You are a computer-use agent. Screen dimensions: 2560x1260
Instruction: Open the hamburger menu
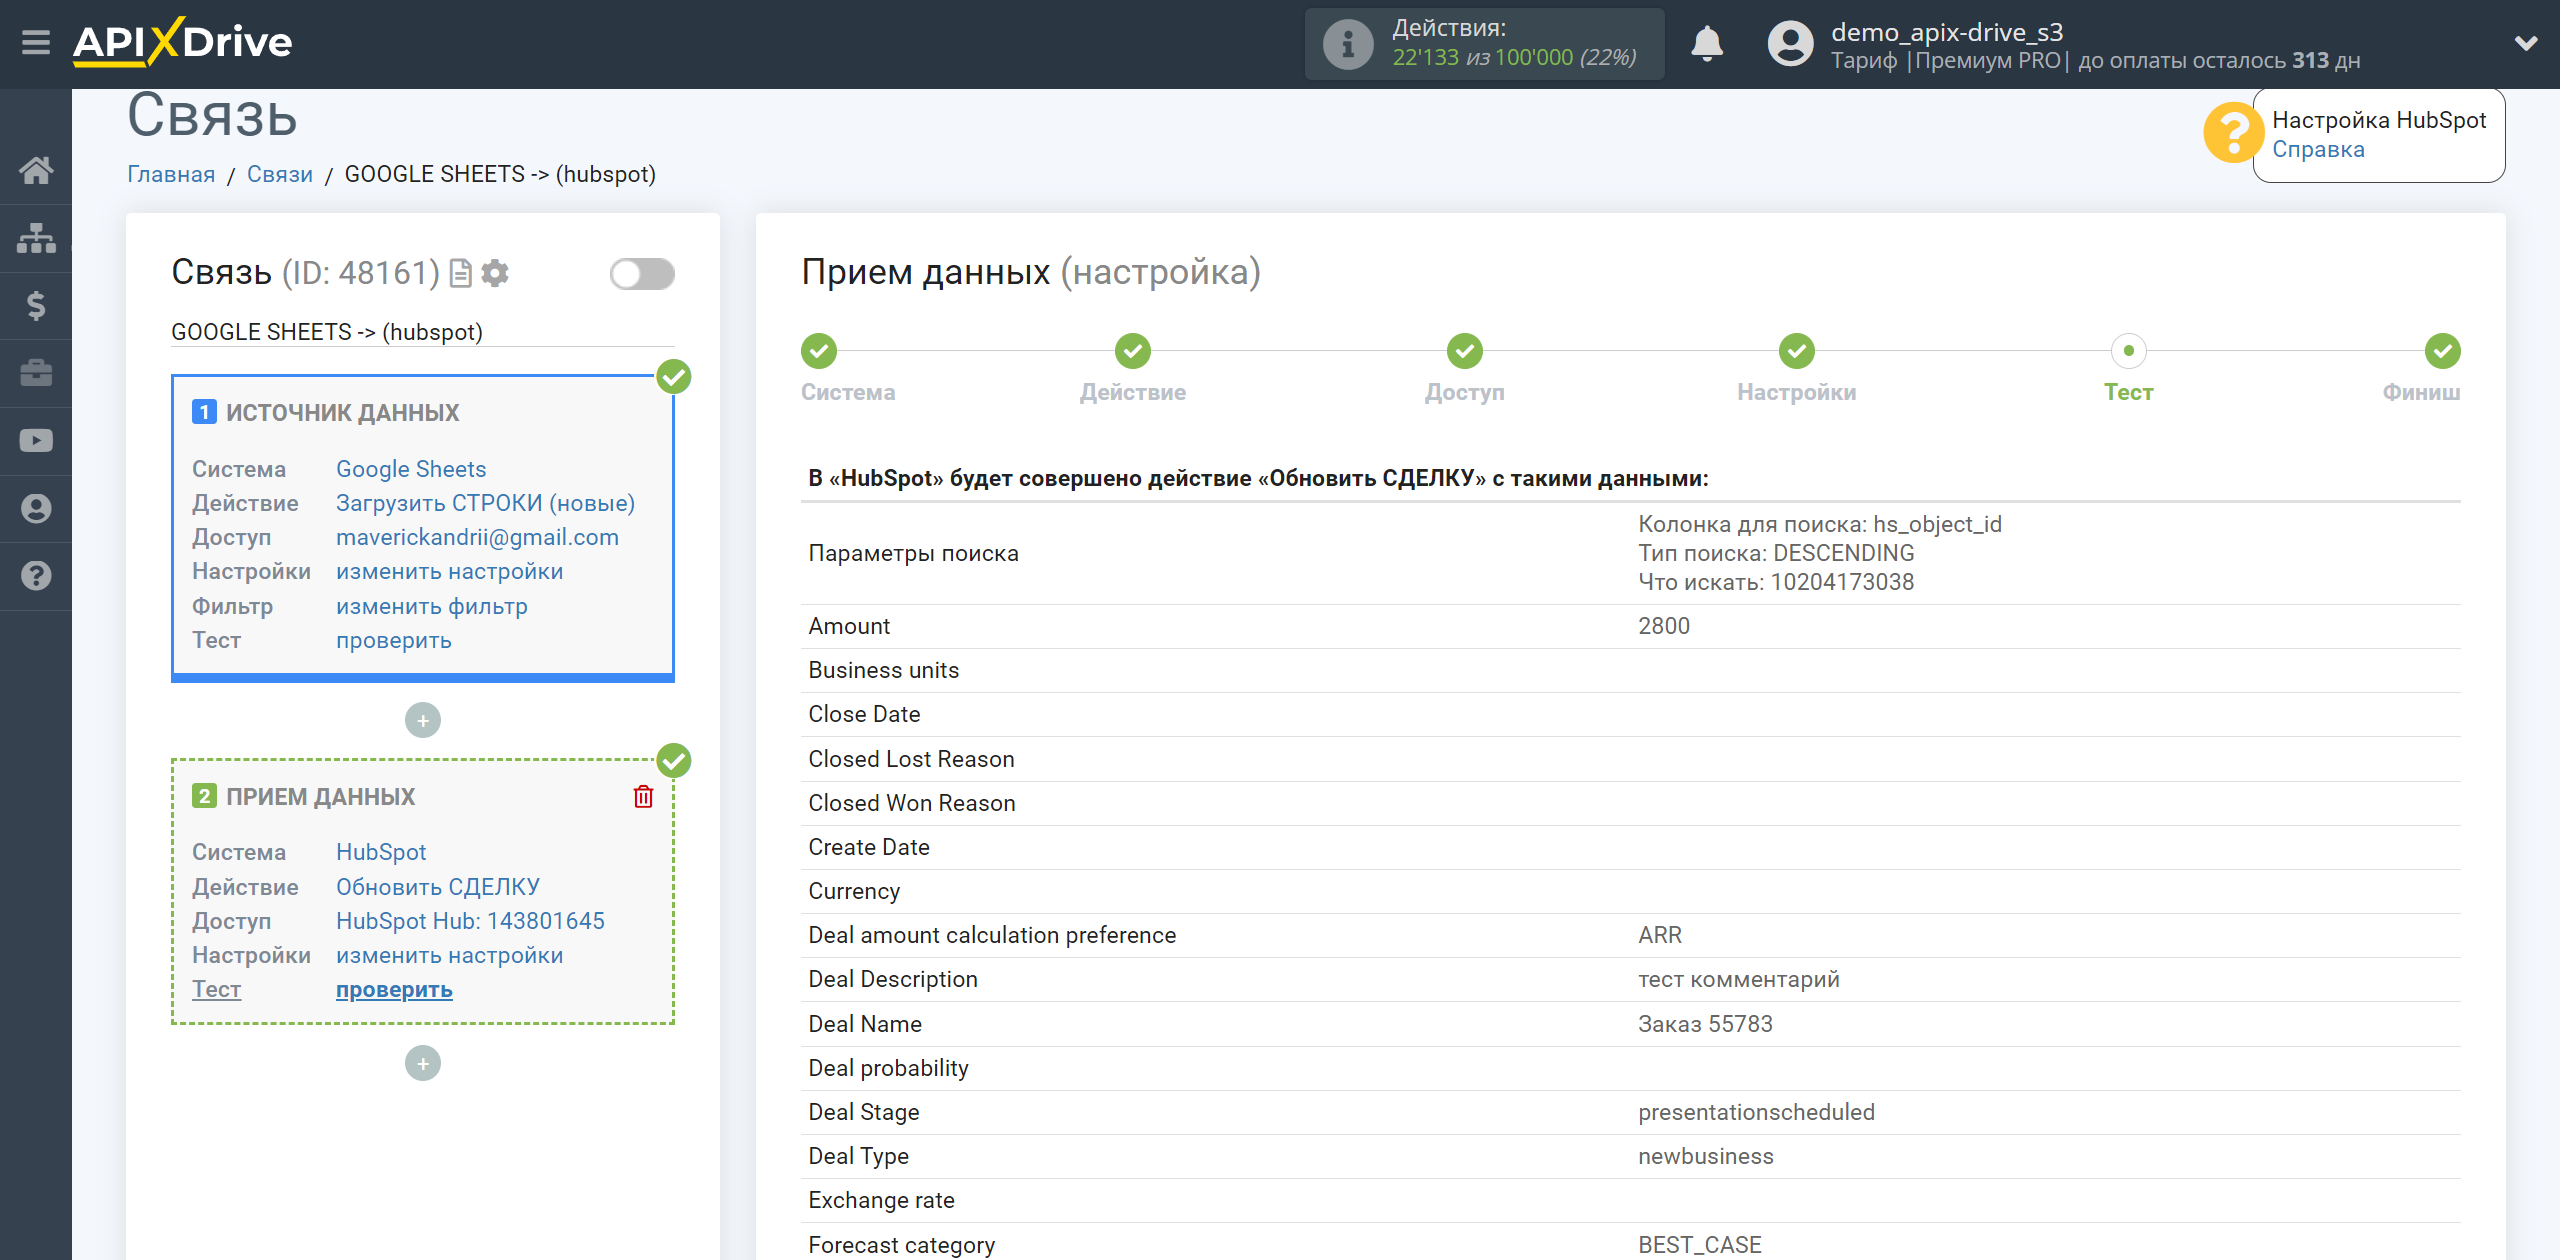[x=36, y=43]
